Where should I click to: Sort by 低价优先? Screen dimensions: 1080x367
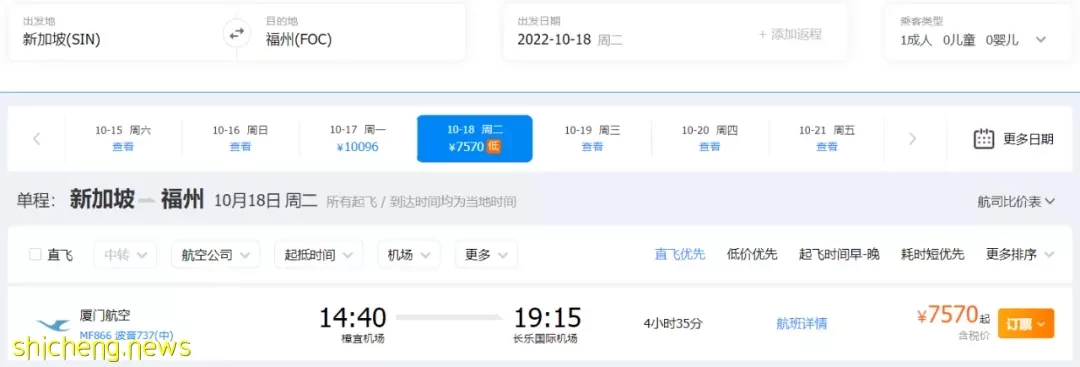pos(752,255)
